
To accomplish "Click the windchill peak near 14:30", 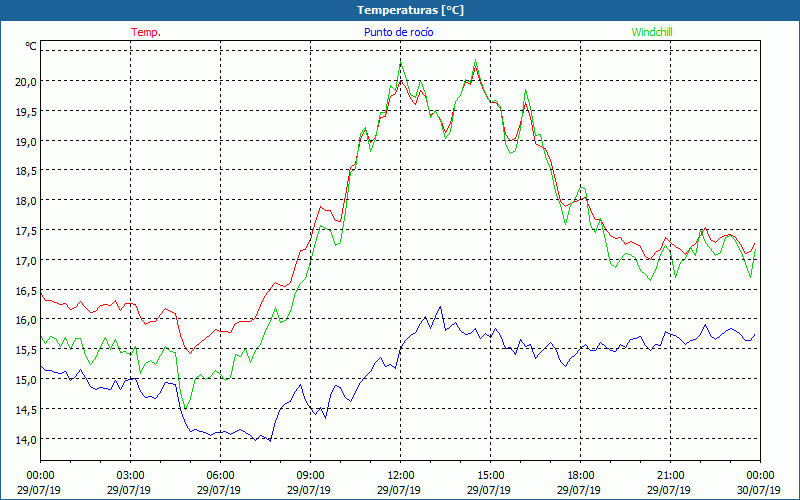I will click(x=476, y=60).
